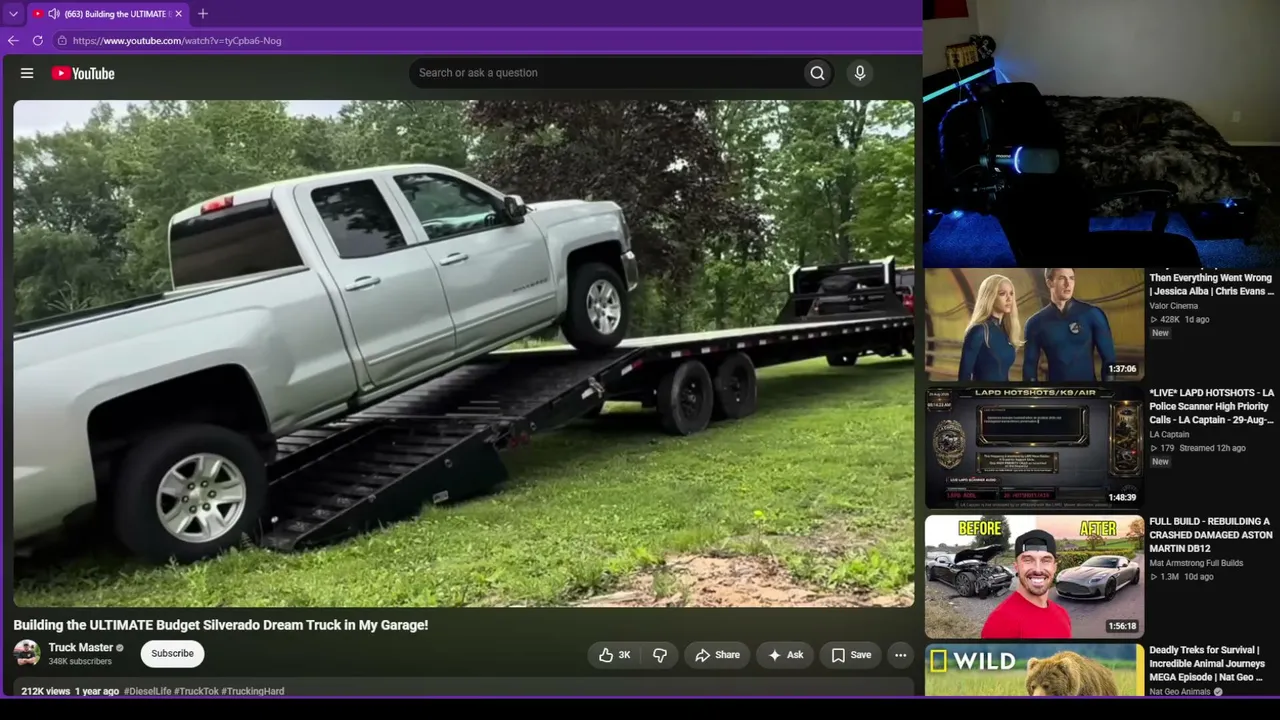The width and height of the screenshot is (1280, 720).
Task: Open the Truck Master channel name link
Action: click(81, 647)
